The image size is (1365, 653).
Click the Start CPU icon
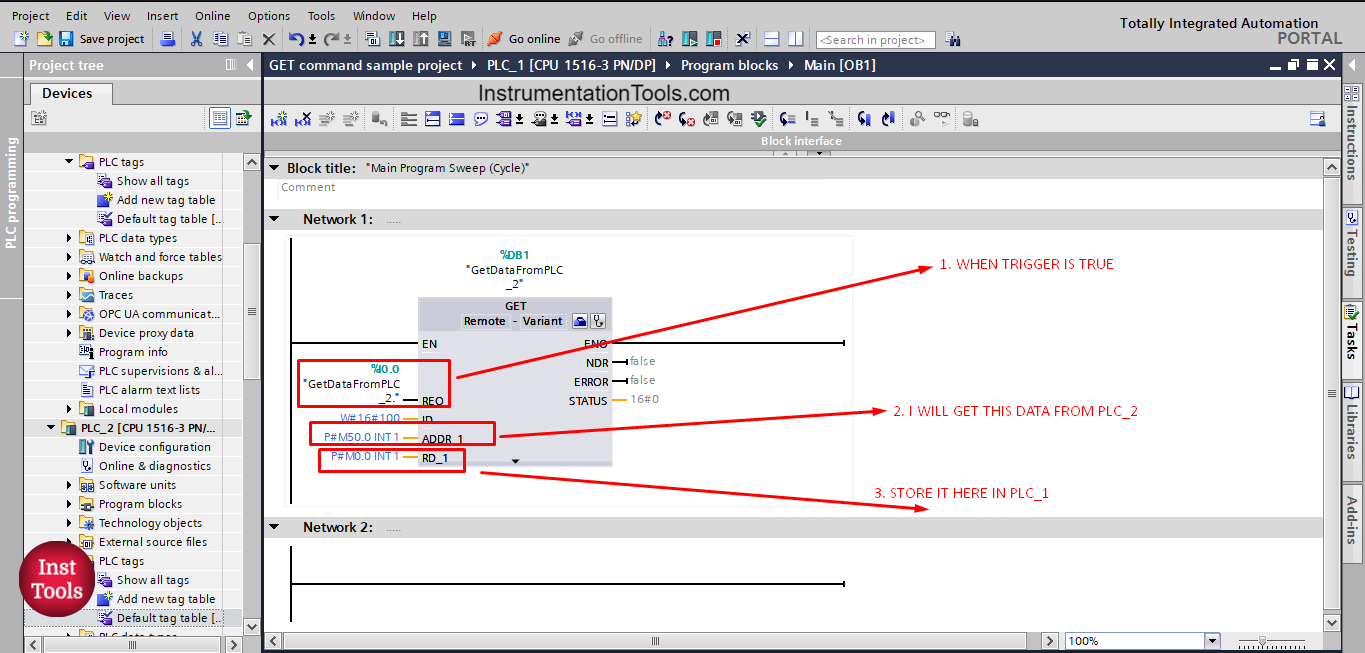tap(690, 39)
